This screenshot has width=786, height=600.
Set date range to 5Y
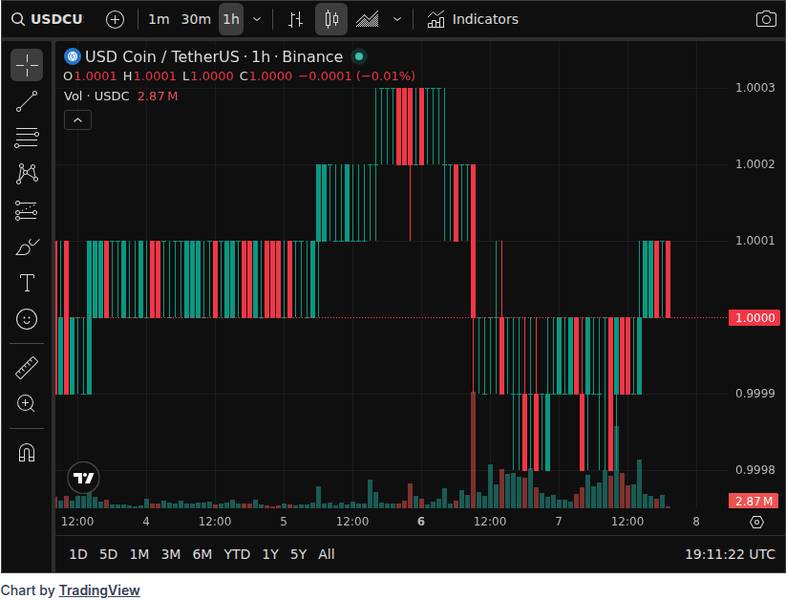point(298,554)
